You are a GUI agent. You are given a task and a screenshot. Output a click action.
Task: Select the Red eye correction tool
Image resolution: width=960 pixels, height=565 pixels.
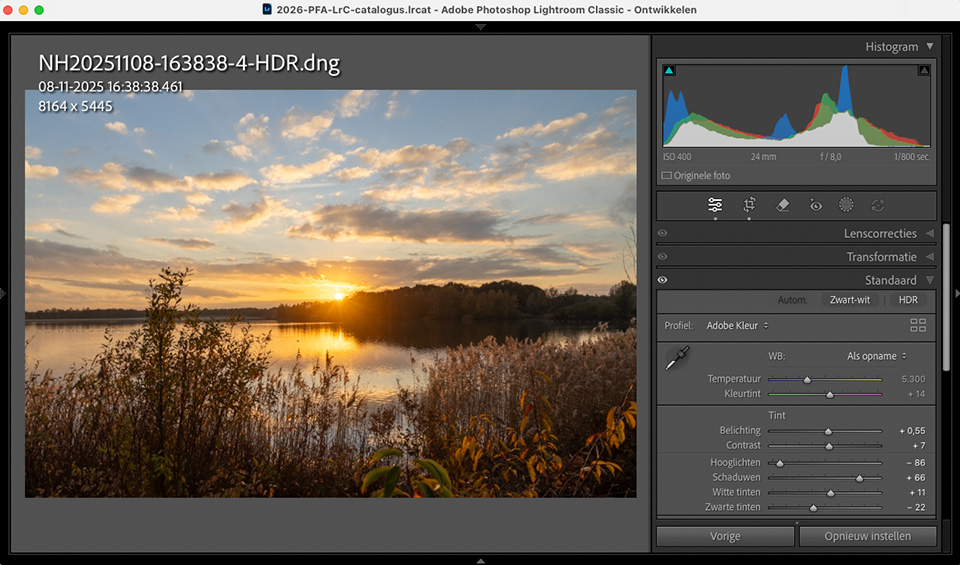pos(816,205)
